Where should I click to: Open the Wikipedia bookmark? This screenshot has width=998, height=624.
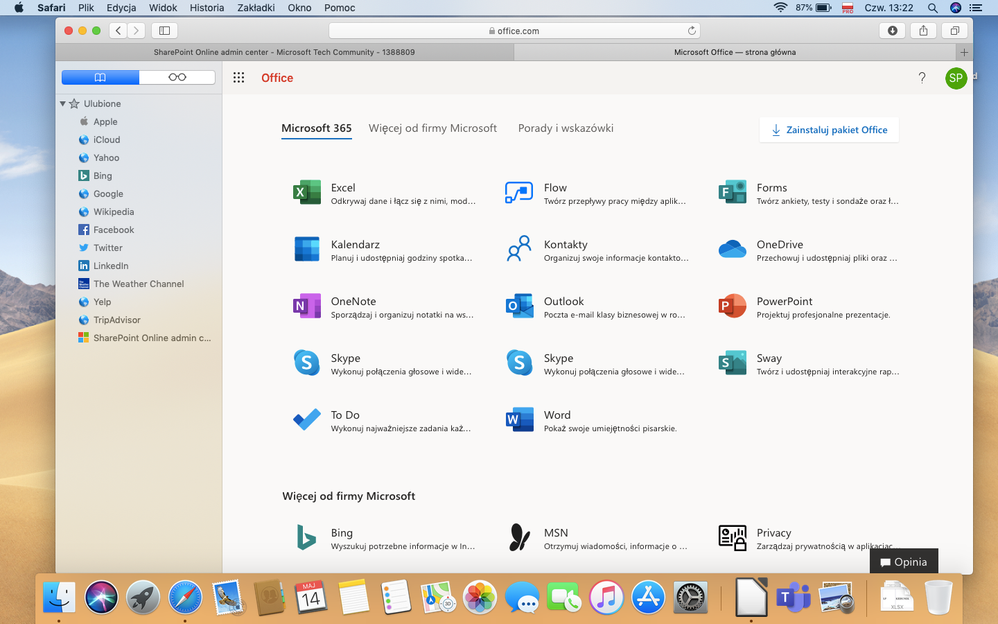click(113, 211)
